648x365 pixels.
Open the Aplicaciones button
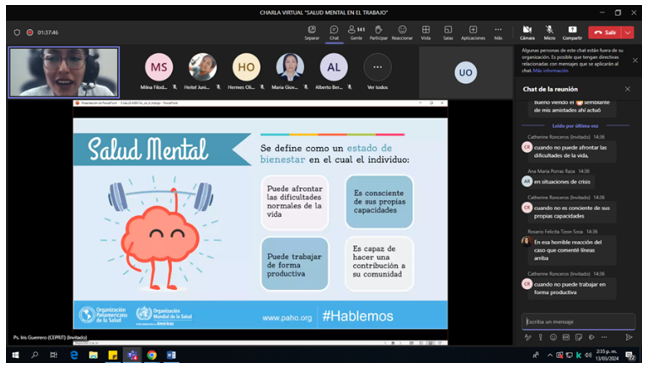click(x=473, y=33)
